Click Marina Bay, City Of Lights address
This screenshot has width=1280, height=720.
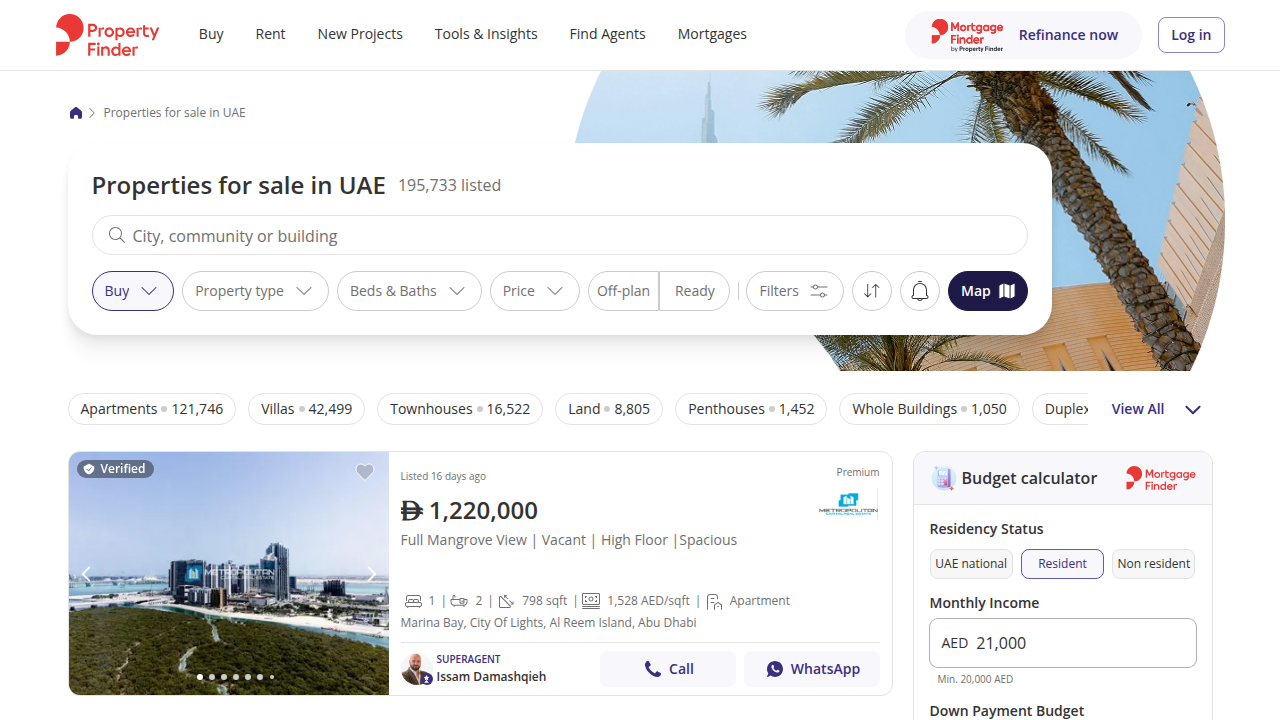tap(548, 622)
